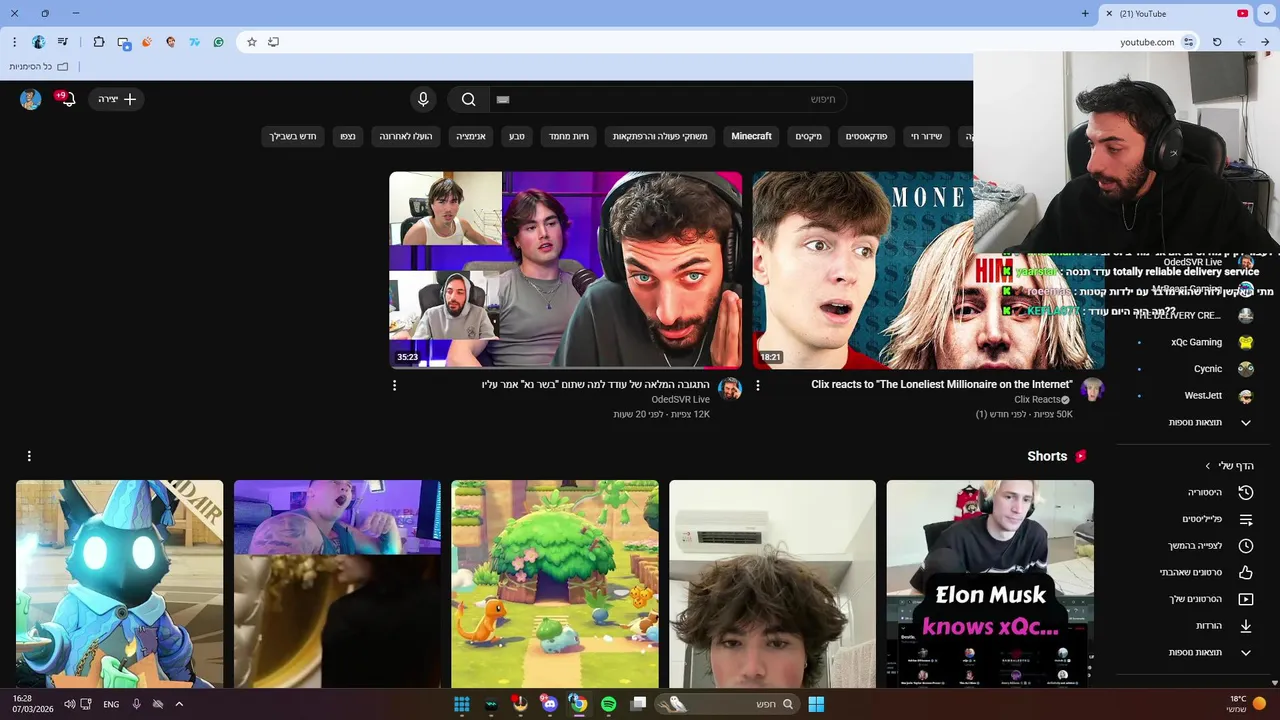Open OdedSVR Live channel avatar under video
Viewport: 1280px width, 720px height.
pos(730,389)
